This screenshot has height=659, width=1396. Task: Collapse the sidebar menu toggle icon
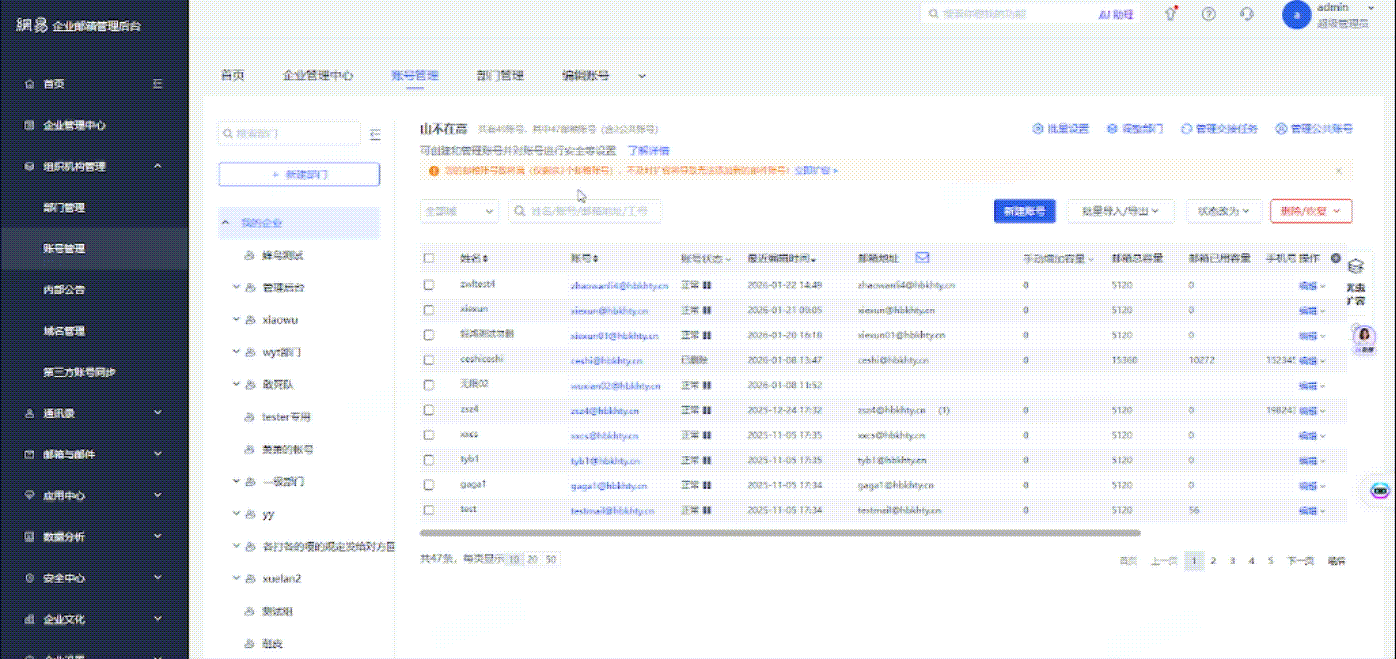pyautogui.click(x=158, y=84)
